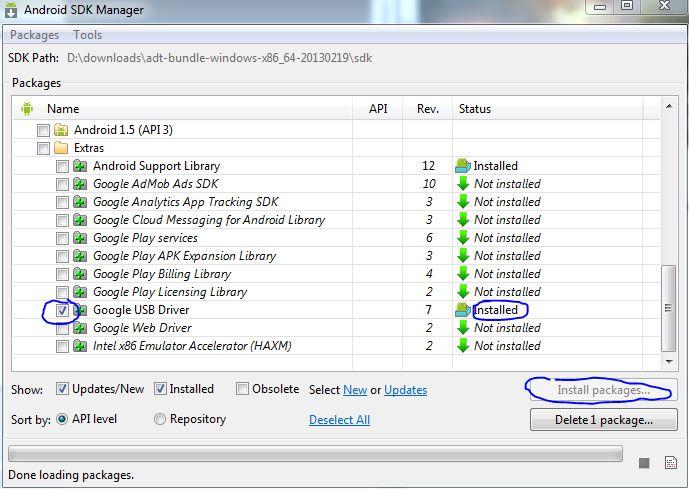Select the API level sort option
This screenshot has height=489, width=689.
(x=62, y=419)
